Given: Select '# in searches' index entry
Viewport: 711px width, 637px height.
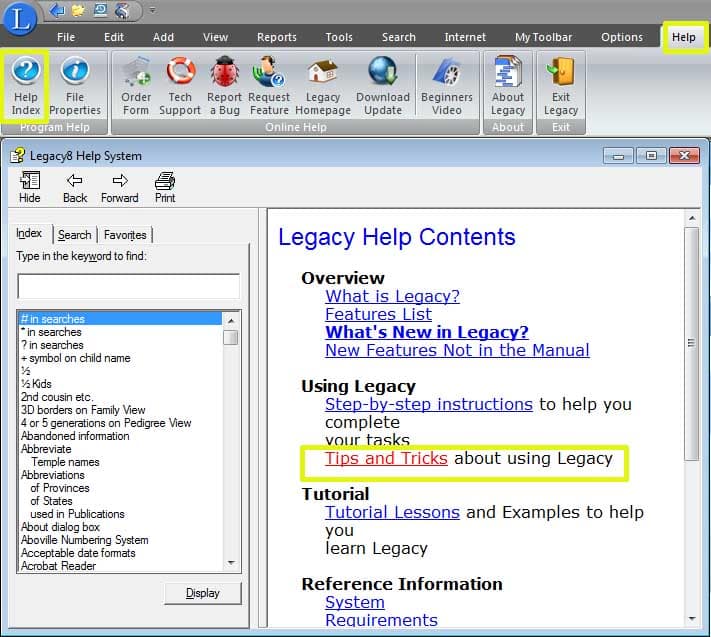Looking at the screenshot, I should [120, 319].
